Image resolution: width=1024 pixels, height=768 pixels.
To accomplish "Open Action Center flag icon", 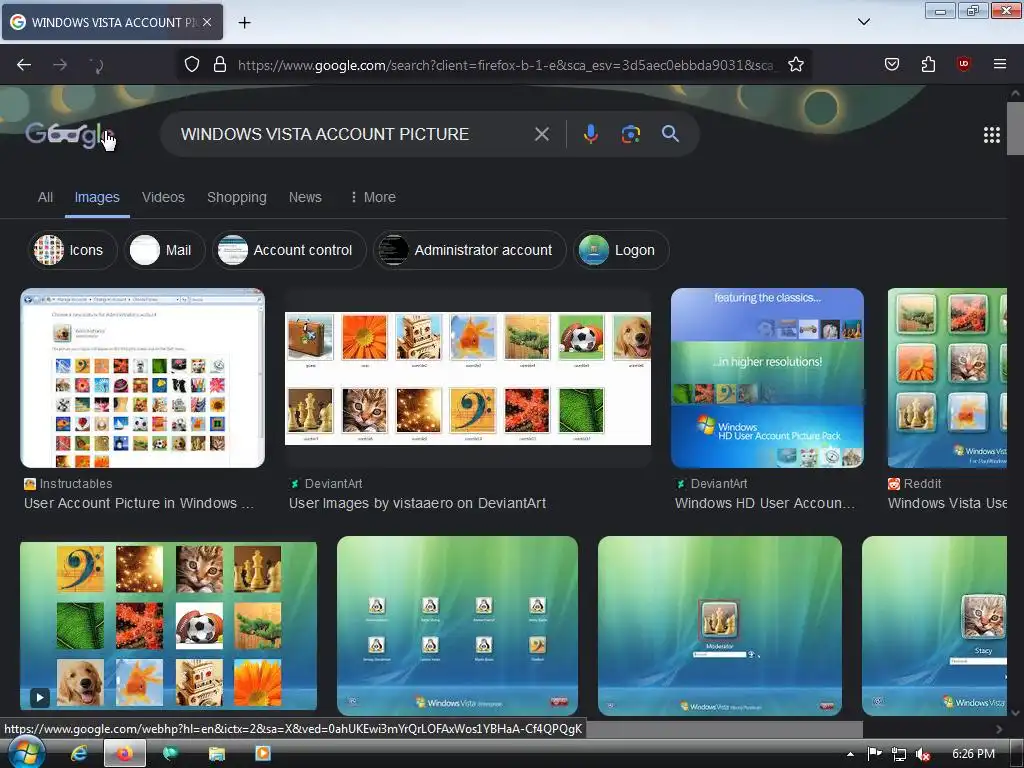I will tap(874, 754).
